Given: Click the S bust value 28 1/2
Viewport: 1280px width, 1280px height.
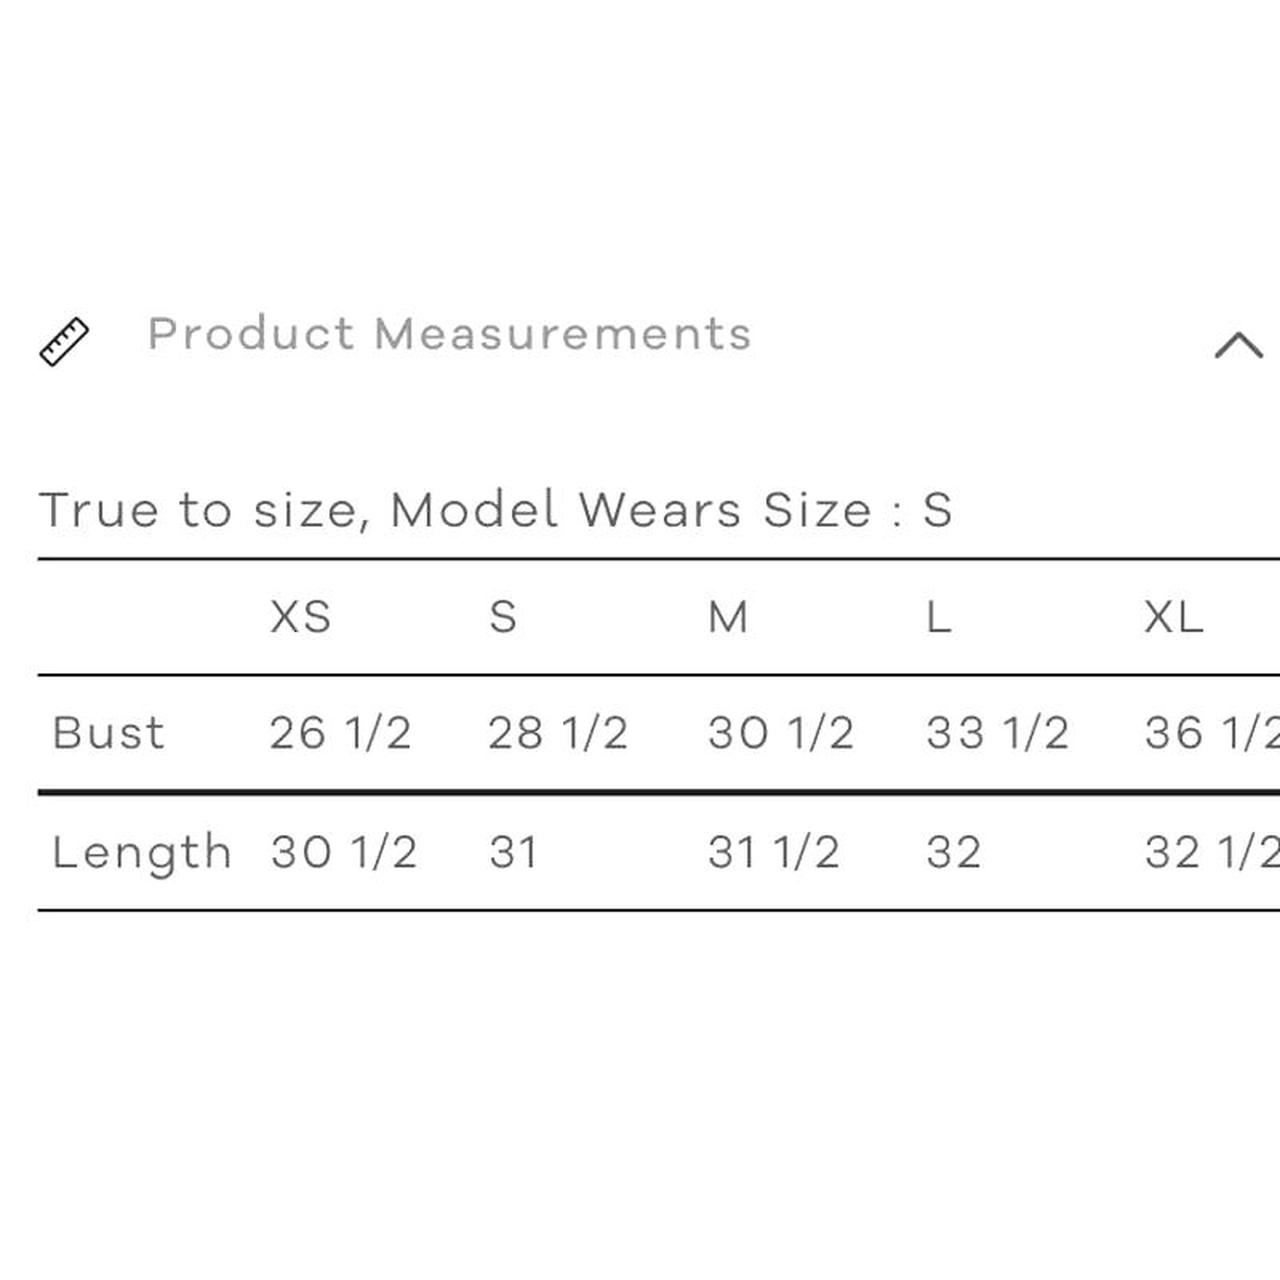Looking at the screenshot, I should click(558, 733).
